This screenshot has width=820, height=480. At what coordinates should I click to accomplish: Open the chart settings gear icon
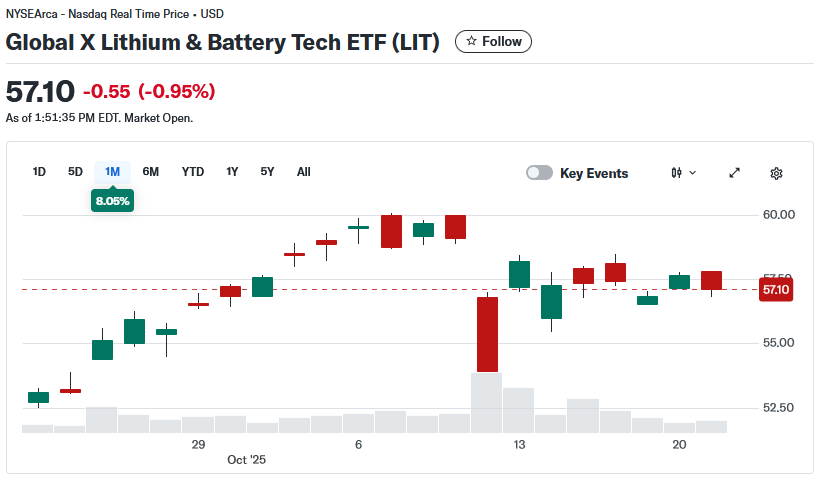[x=776, y=173]
